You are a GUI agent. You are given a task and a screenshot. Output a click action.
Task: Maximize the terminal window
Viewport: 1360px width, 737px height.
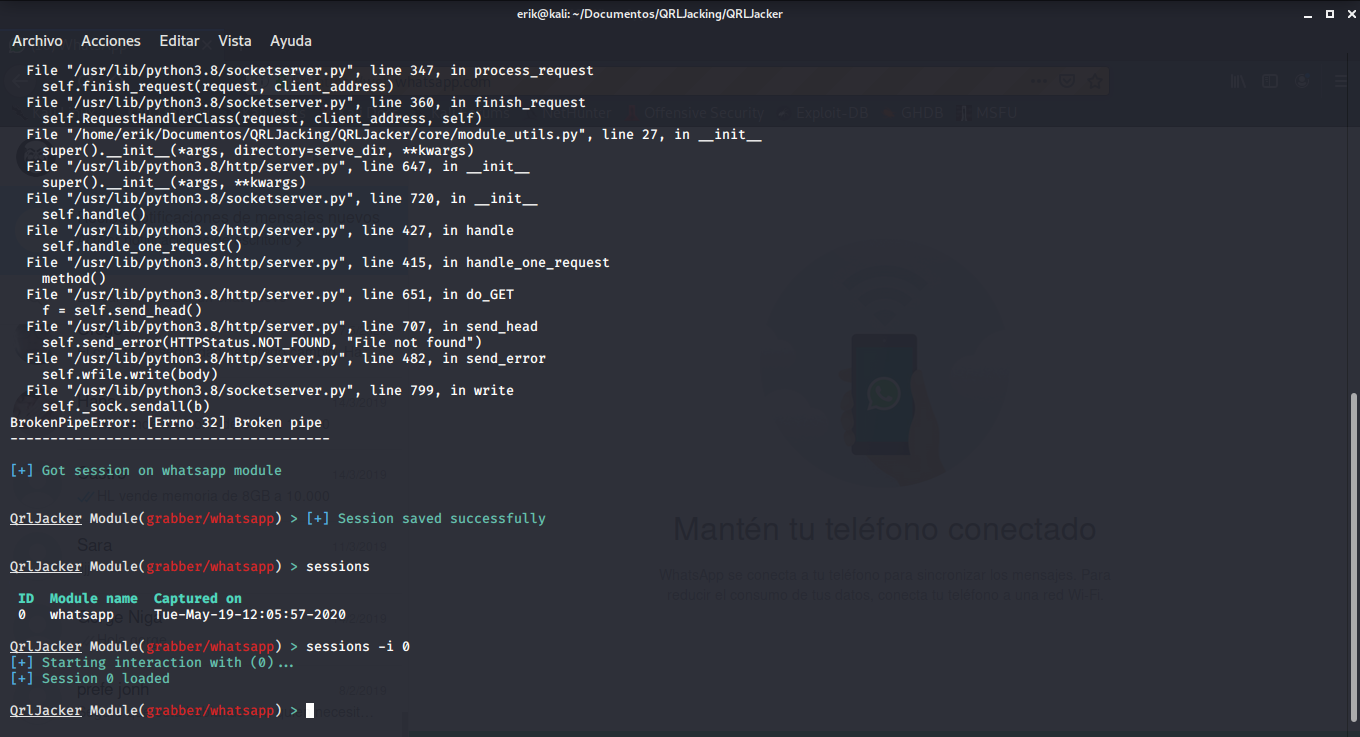tap(1329, 14)
